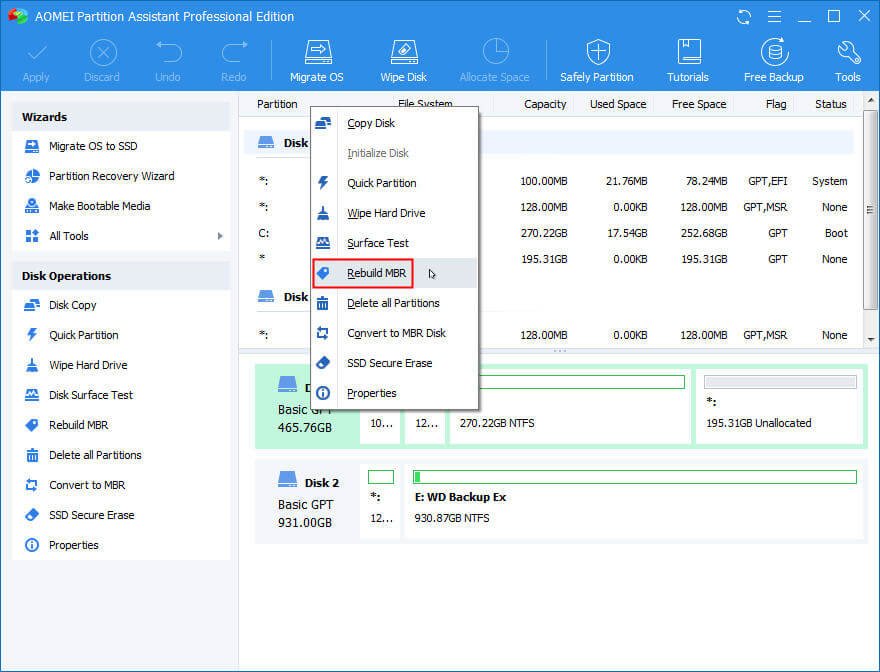Click the Migrate OS toolbar icon
The height and width of the screenshot is (672, 880).
(317, 60)
